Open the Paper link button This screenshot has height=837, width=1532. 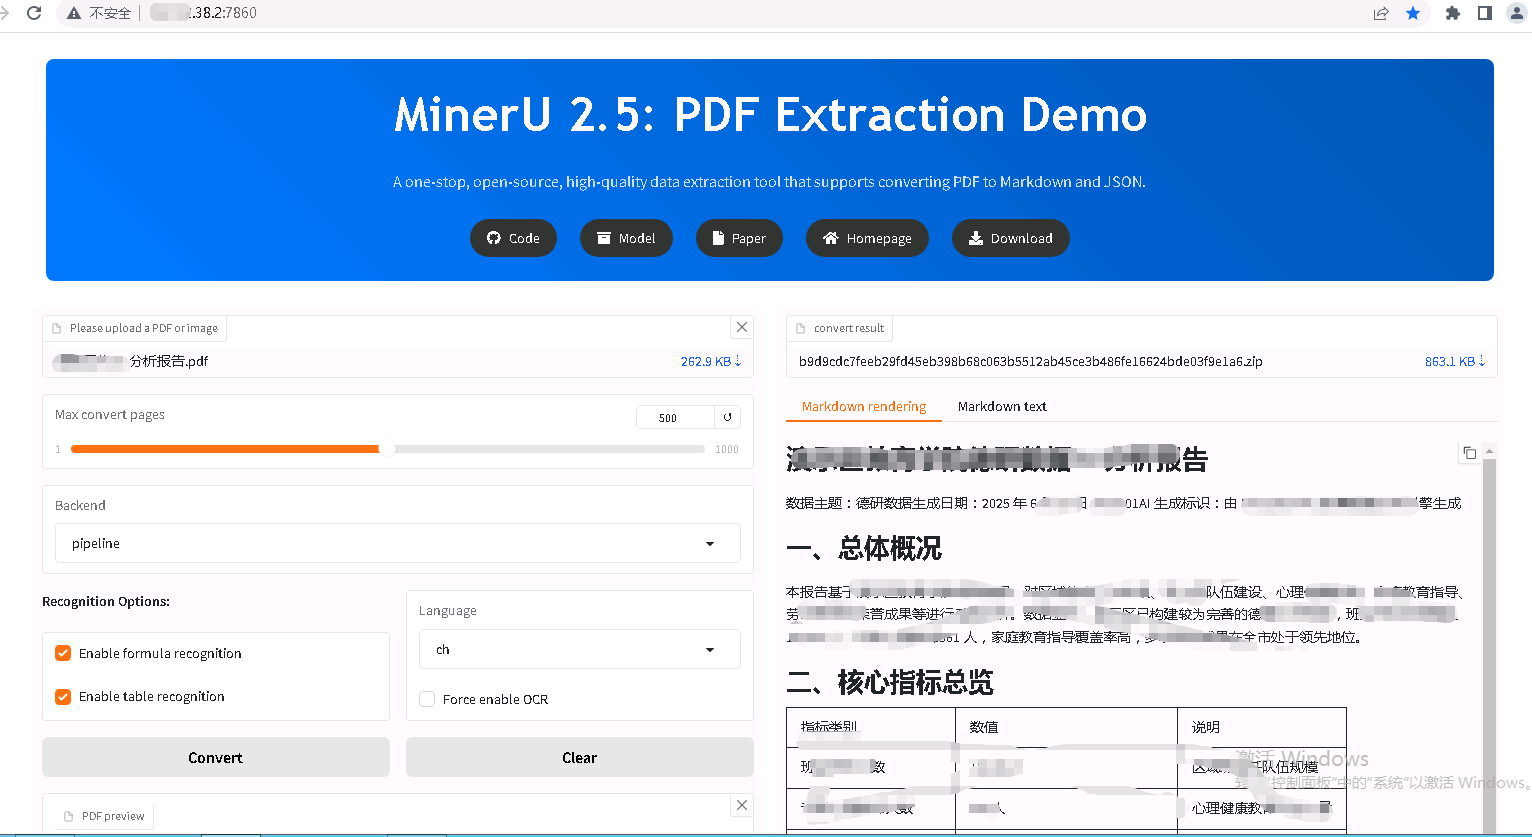pos(739,238)
